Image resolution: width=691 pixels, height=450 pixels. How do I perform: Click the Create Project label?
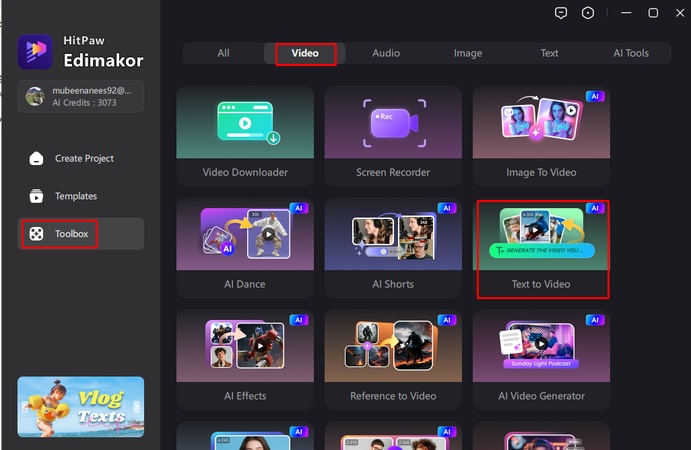click(84, 158)
